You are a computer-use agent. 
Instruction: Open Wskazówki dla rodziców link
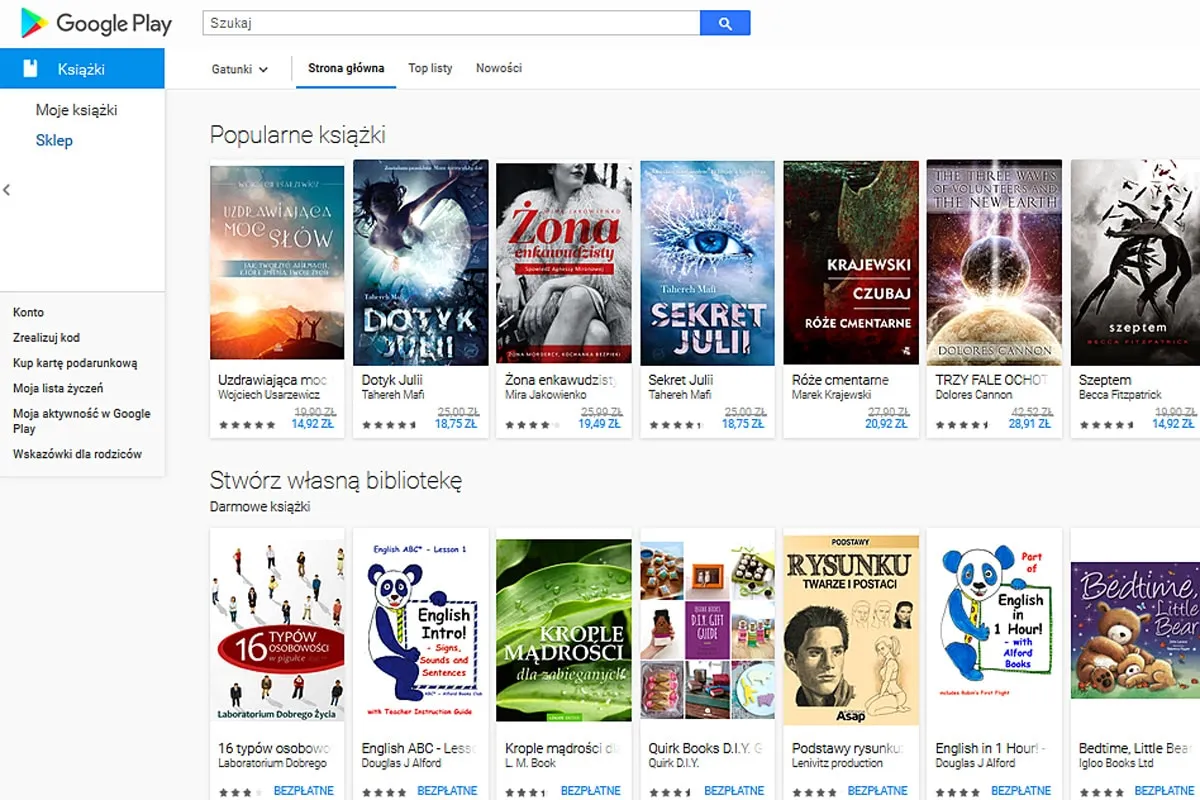coord(77,454)
